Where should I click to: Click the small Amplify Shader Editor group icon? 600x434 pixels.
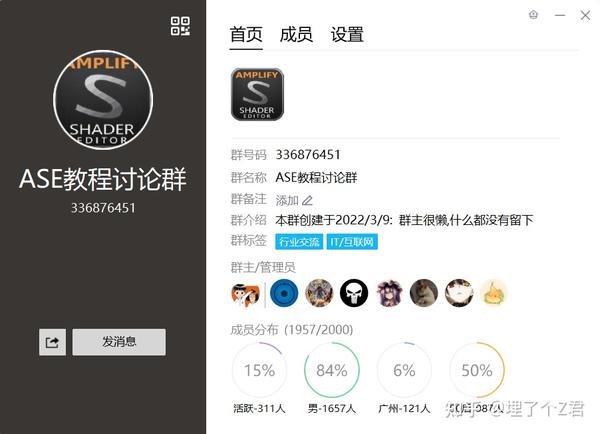(257, 95)
